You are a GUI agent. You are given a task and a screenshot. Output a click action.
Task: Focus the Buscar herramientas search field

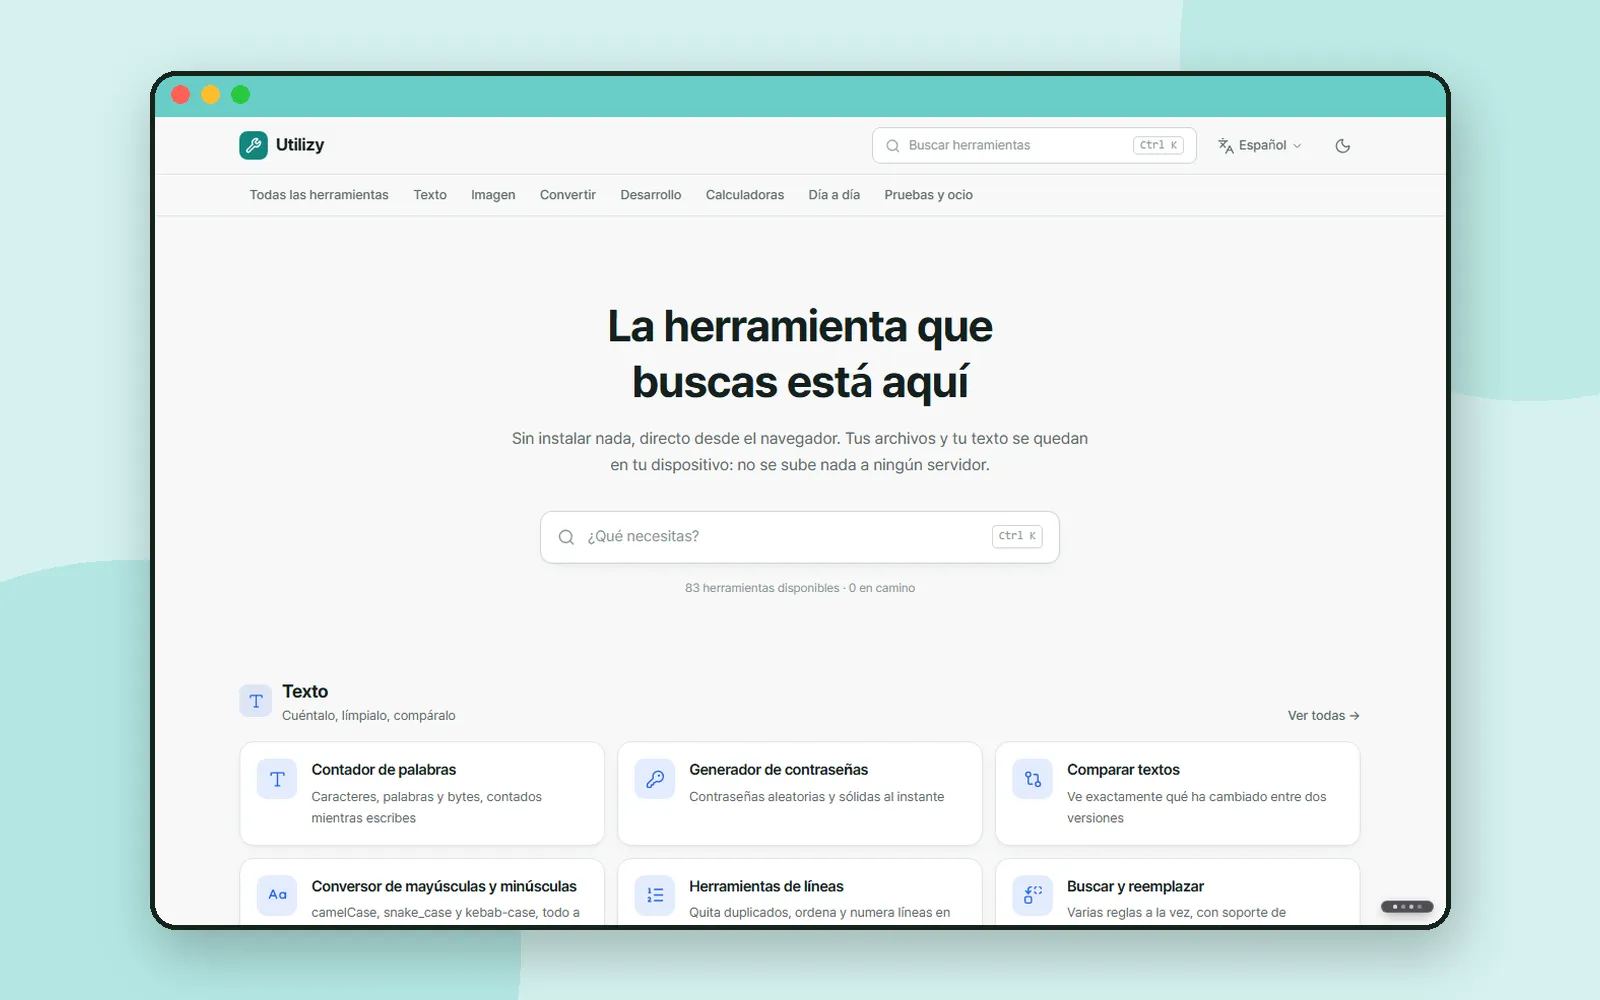click(x=1034, y=146)
